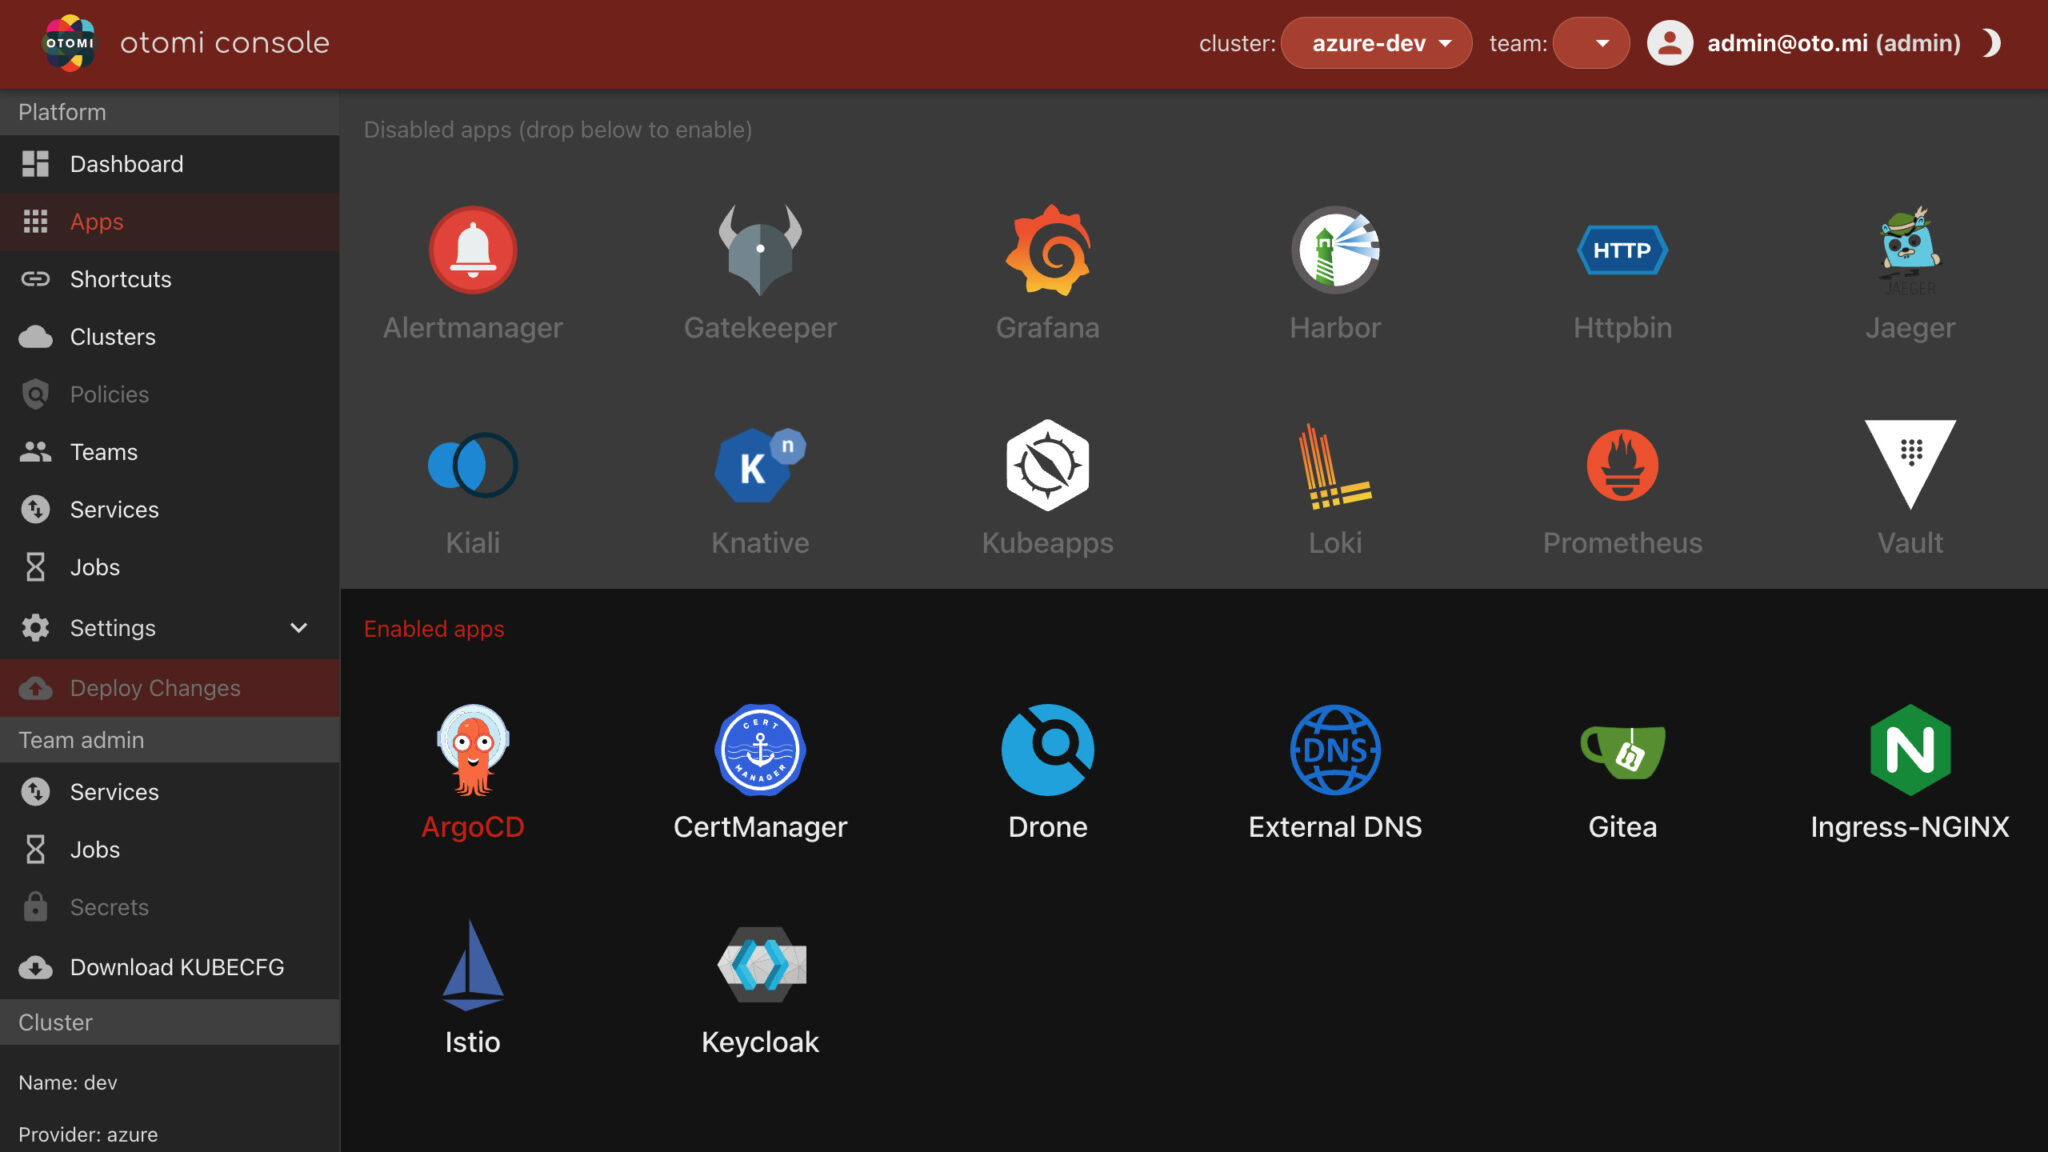Click the Deploy Changes button
Image resolution: width=2048 pixels, height=1152 pixels.
[170, 688]
